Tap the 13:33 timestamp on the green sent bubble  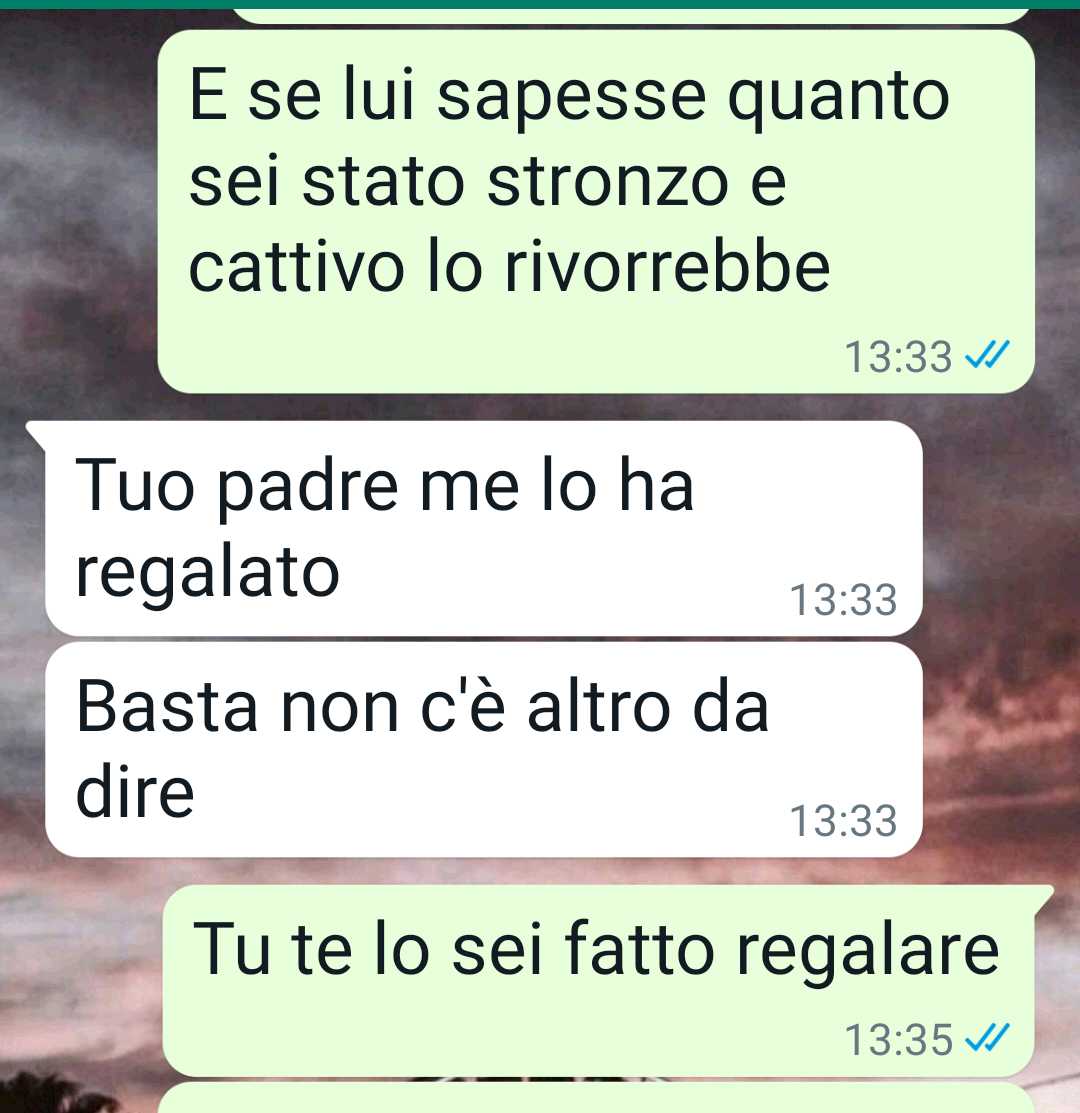click(x=898, y=356)
